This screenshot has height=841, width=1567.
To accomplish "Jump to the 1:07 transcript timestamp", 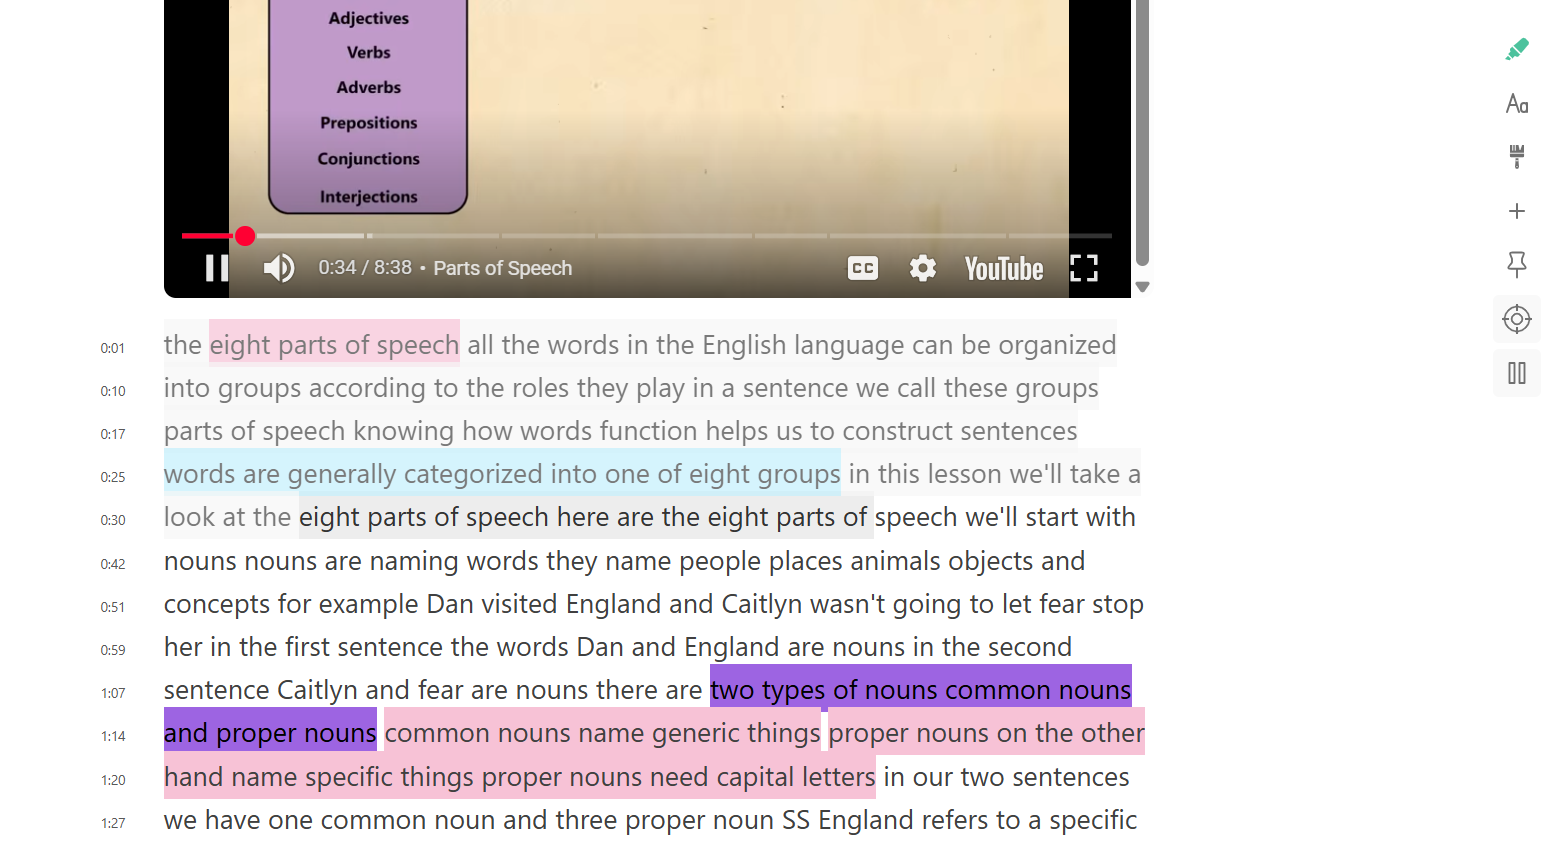I will 112,692.
